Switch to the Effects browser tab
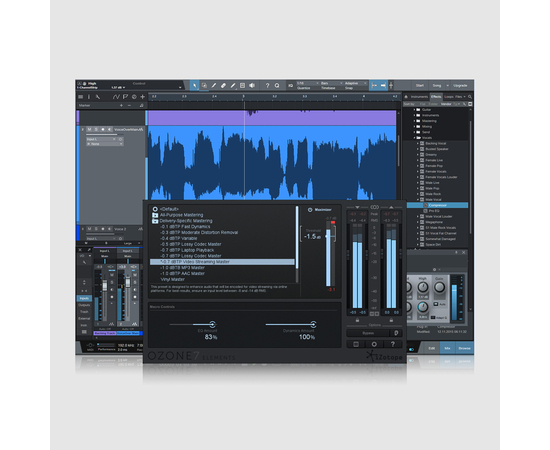 tap(436, 96)
